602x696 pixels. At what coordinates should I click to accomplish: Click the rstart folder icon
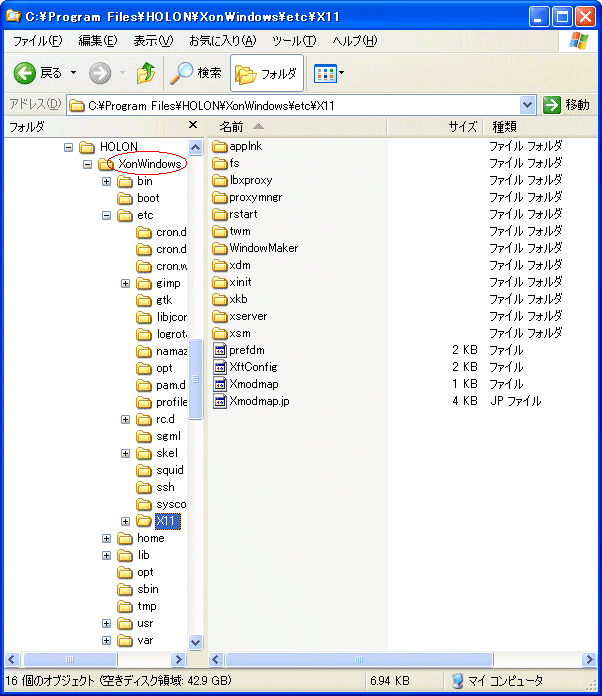tap(220, 214)
